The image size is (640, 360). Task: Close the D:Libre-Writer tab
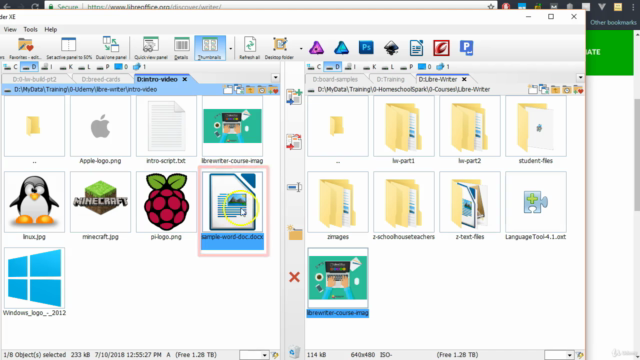pos(464,79)
